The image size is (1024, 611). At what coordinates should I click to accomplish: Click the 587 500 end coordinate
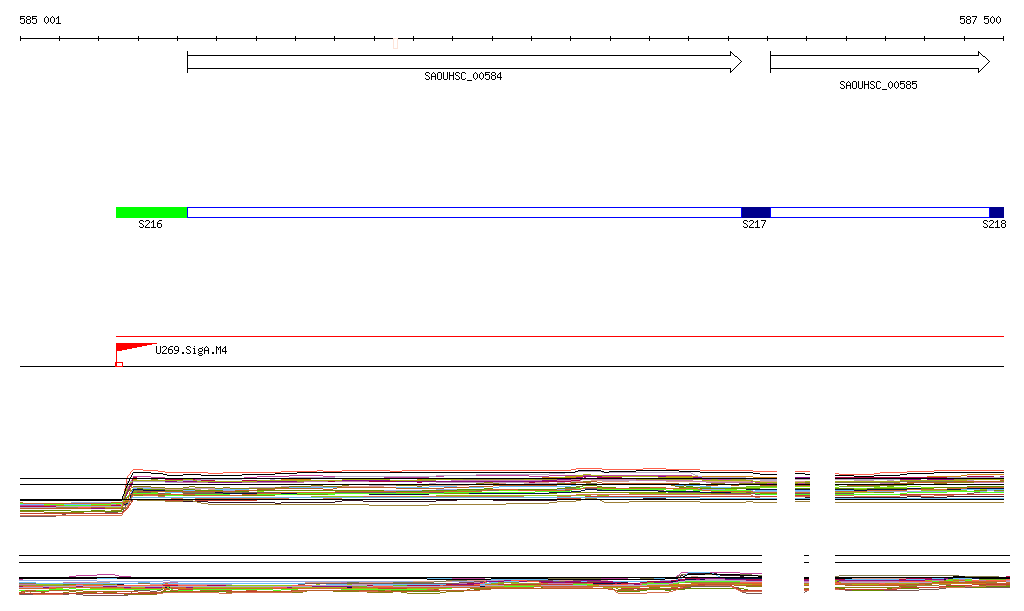pos(980,20)
